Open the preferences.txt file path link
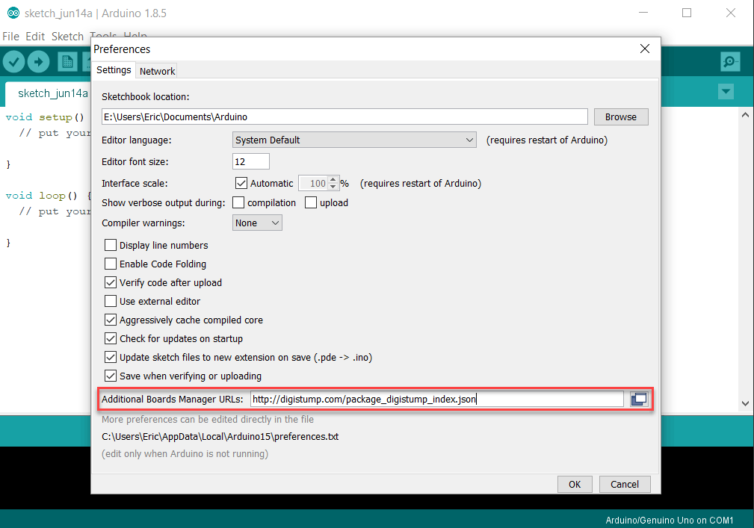754x528 pixels. [220, 436]
